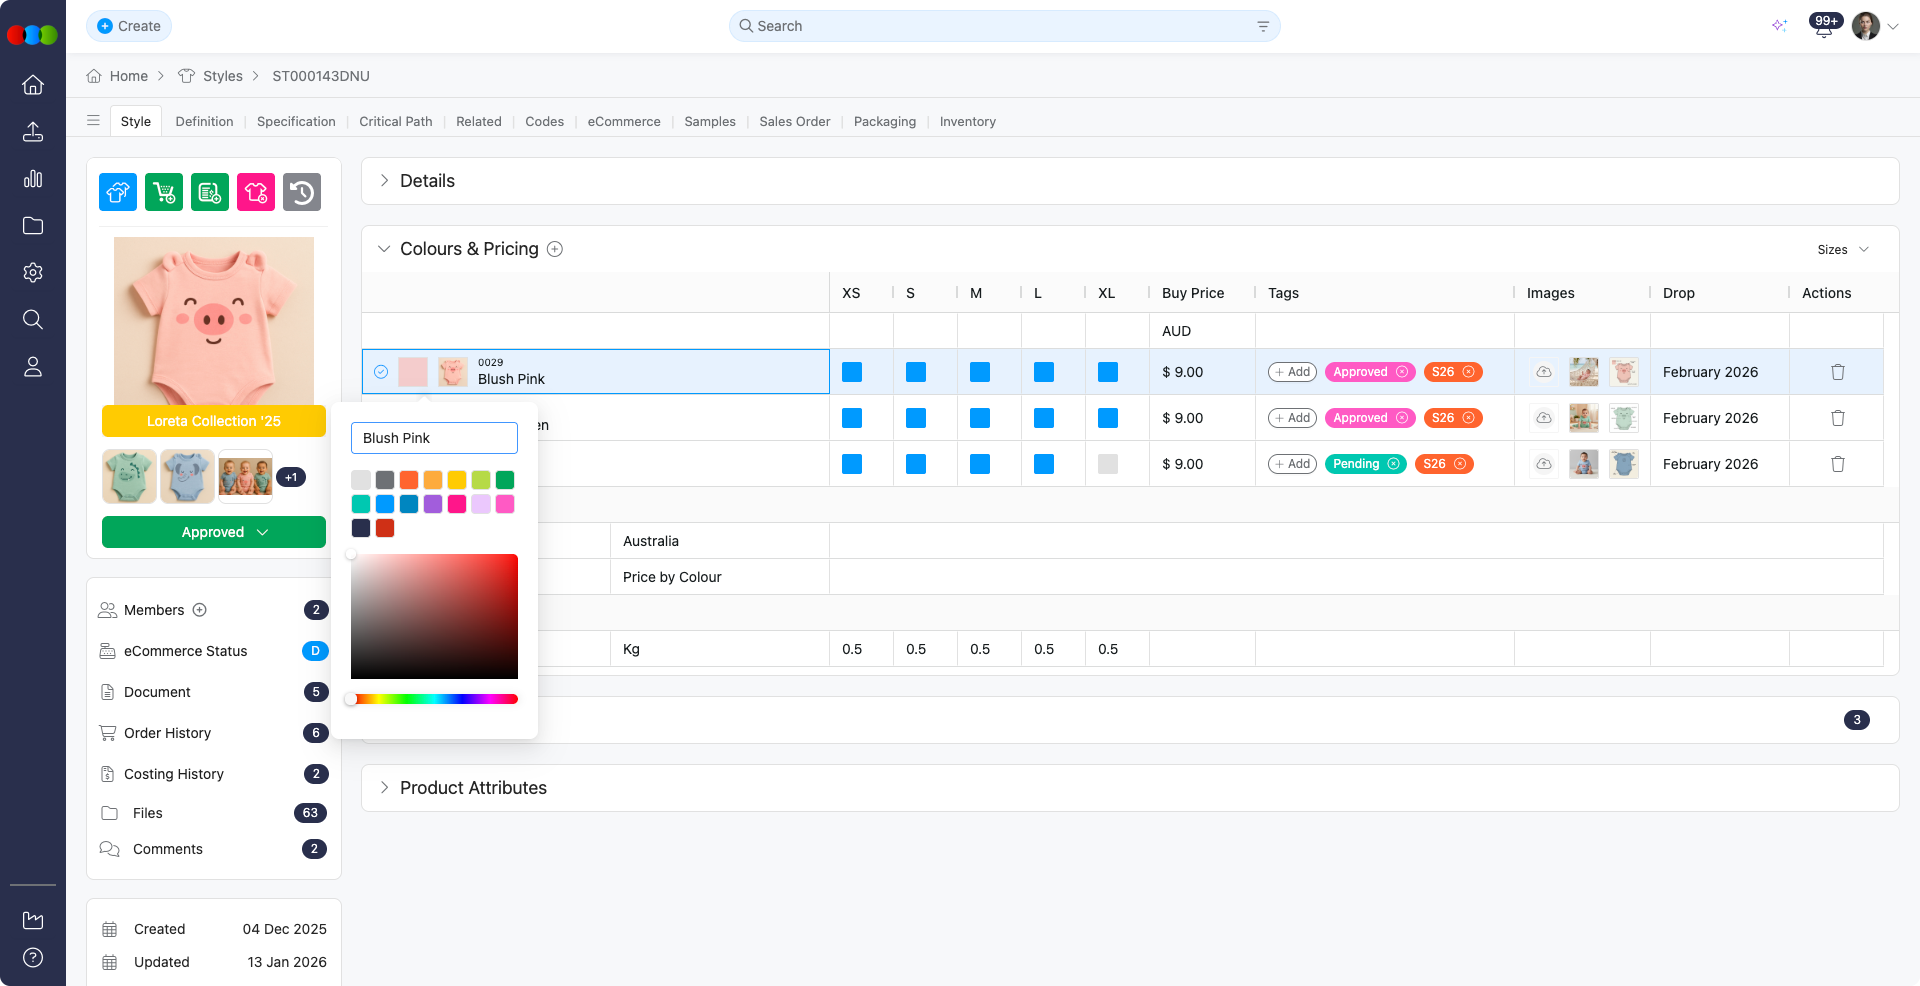The image size is (1920, 986).
Task: Click the create costing document icon
Action: tap(210, 192)
